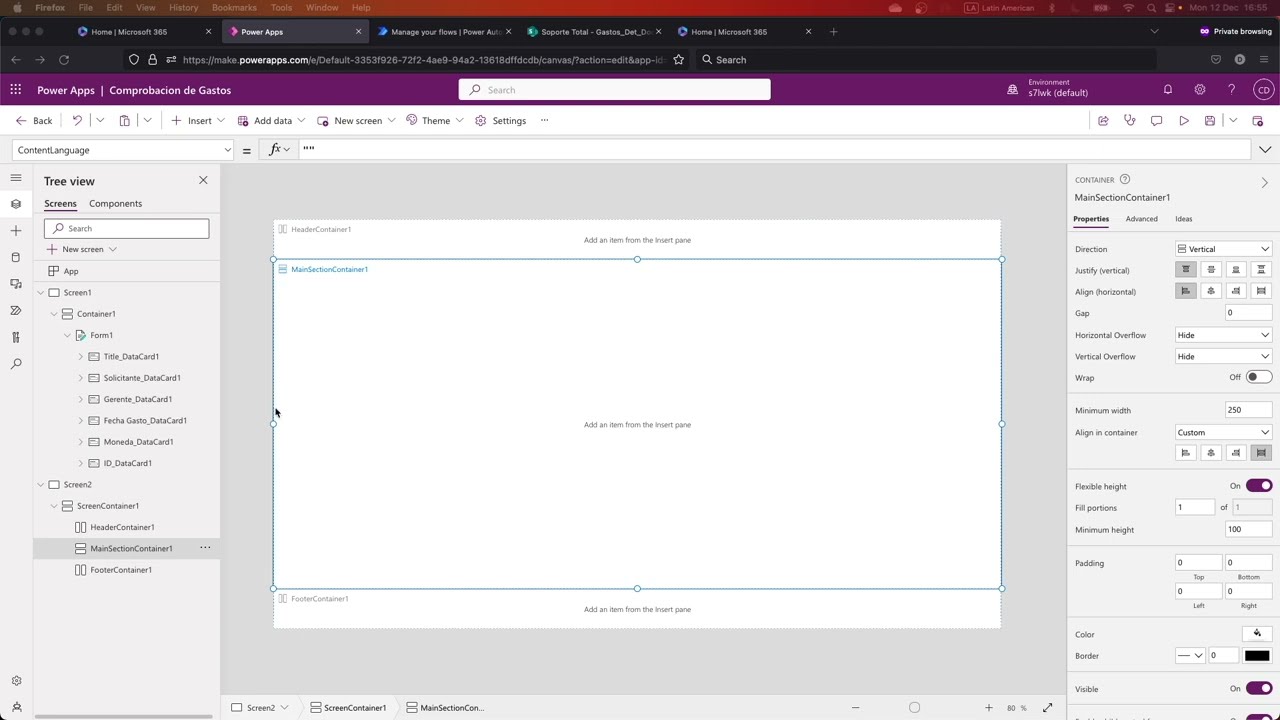Click the fit-to-window expand icon

pos(1047,708)
